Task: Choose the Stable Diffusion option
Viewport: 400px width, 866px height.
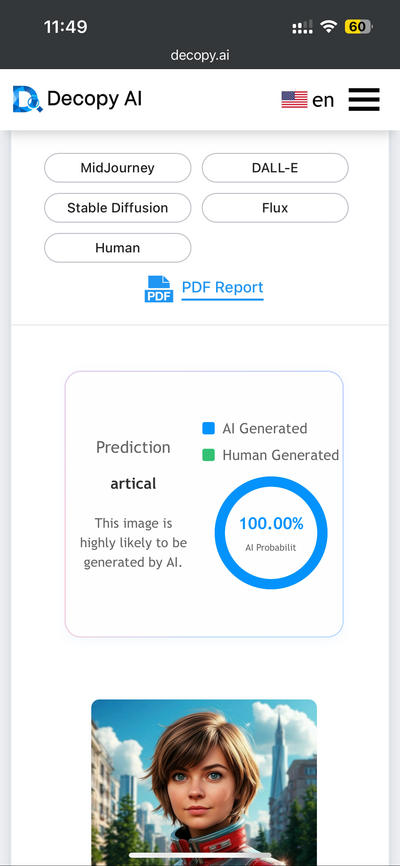Action: [x=118, y=208]
